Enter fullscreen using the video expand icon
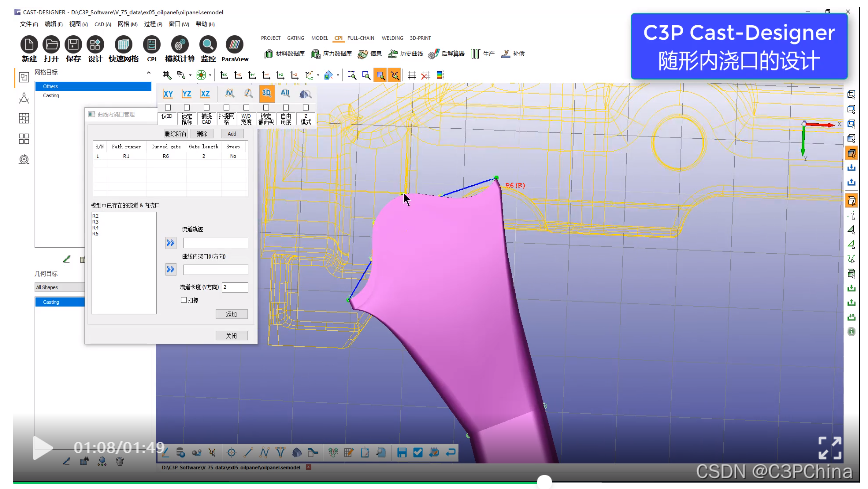Viewport: 868px width, 489px height. coord(830,447)
